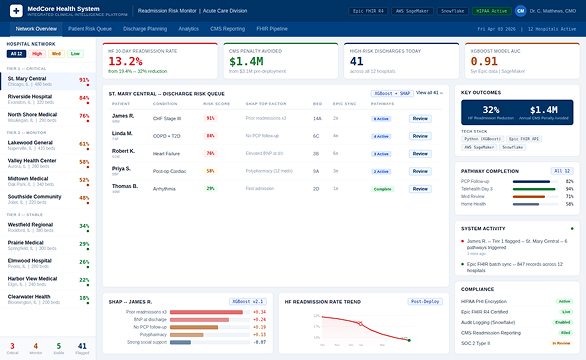
Task: Go to the Discharge Planning tab
Action: (x=145, y=29)
